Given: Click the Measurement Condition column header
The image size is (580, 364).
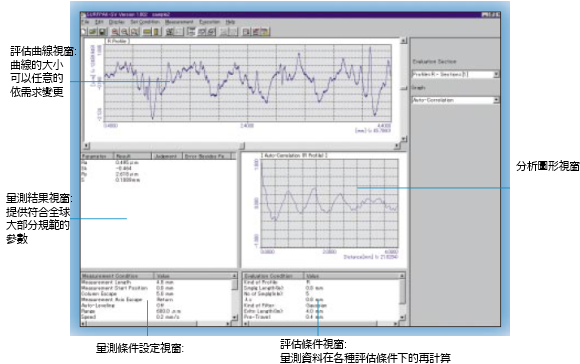Looking at the screenshot, I should click(117, 276).
